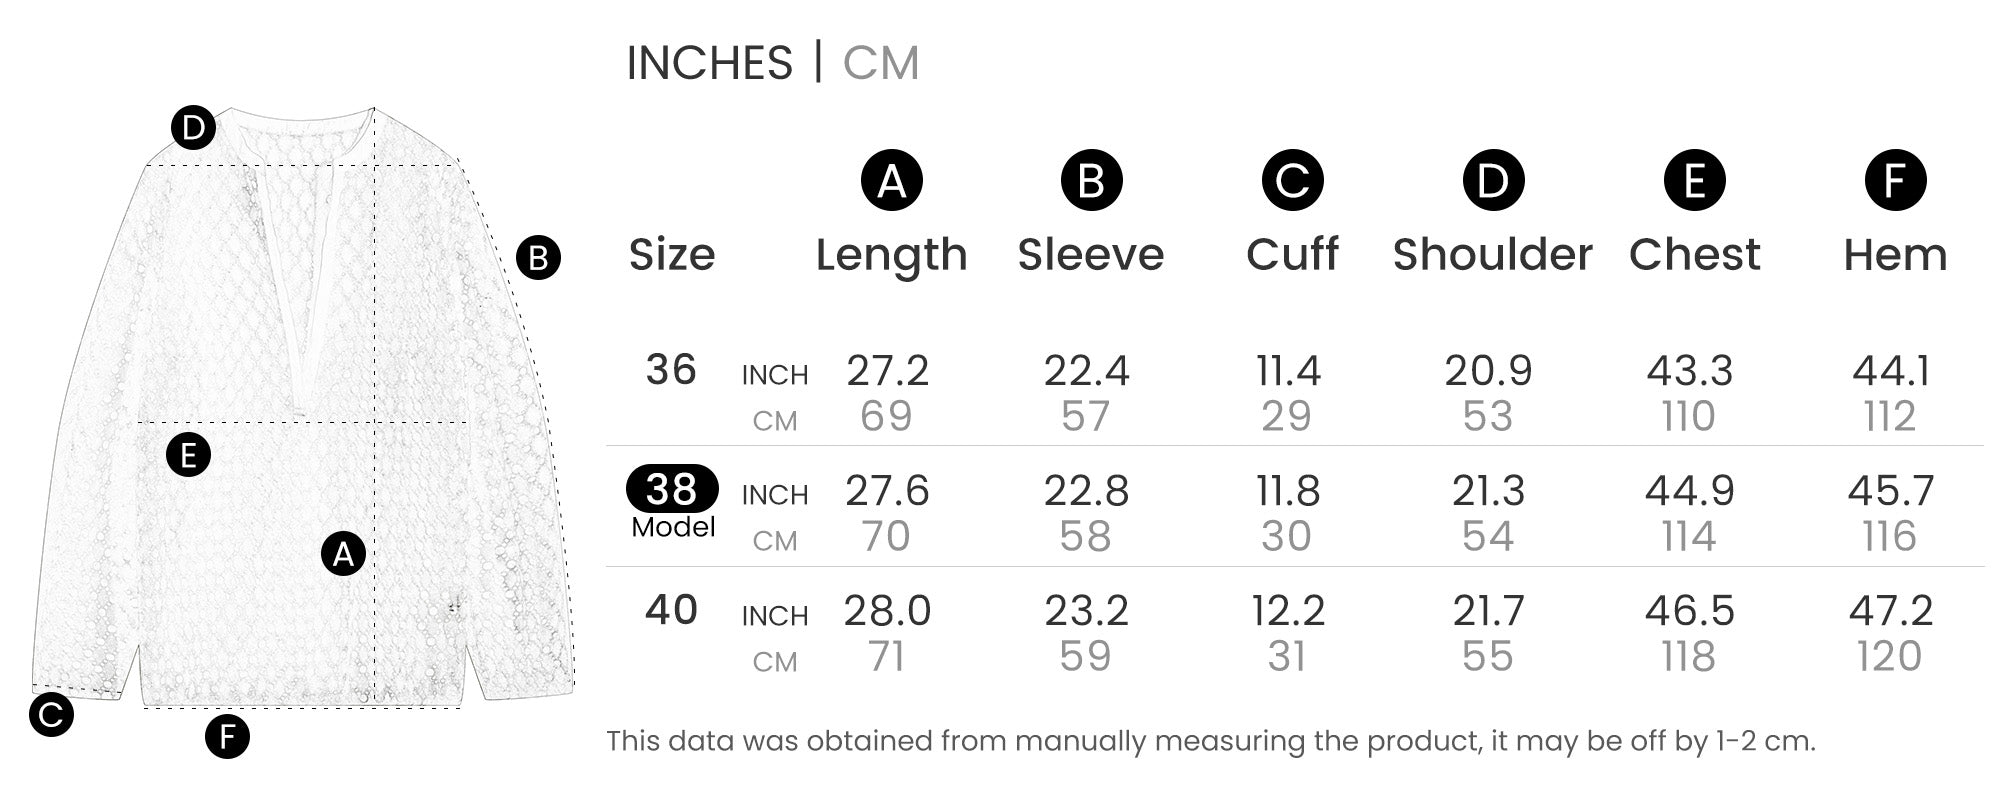Select the highlighted size 38 badge
Screen dimensions: 2000x806
(x=671, y=489)
